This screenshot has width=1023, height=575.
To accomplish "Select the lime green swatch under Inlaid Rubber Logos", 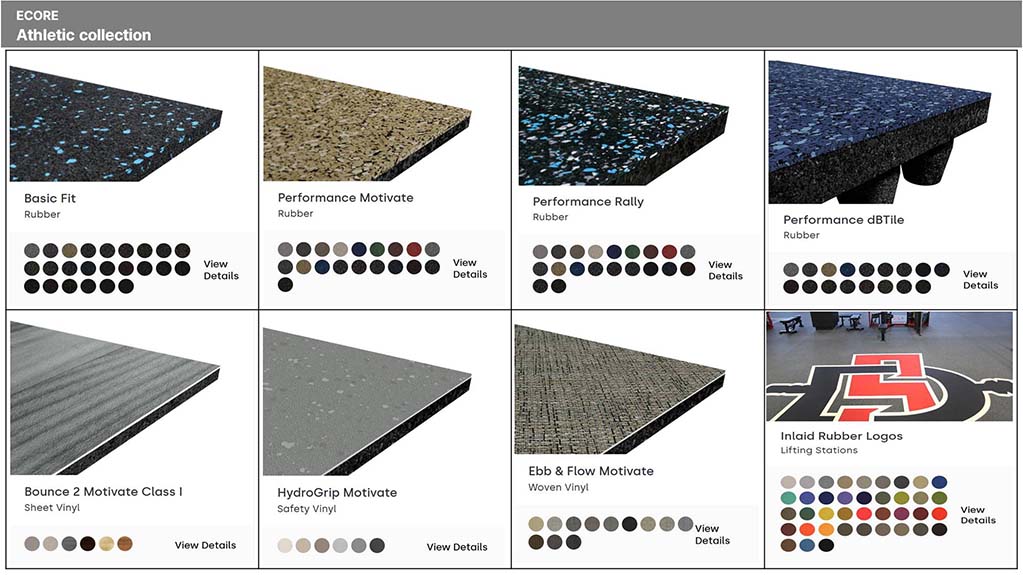I will tap(902, 498).
